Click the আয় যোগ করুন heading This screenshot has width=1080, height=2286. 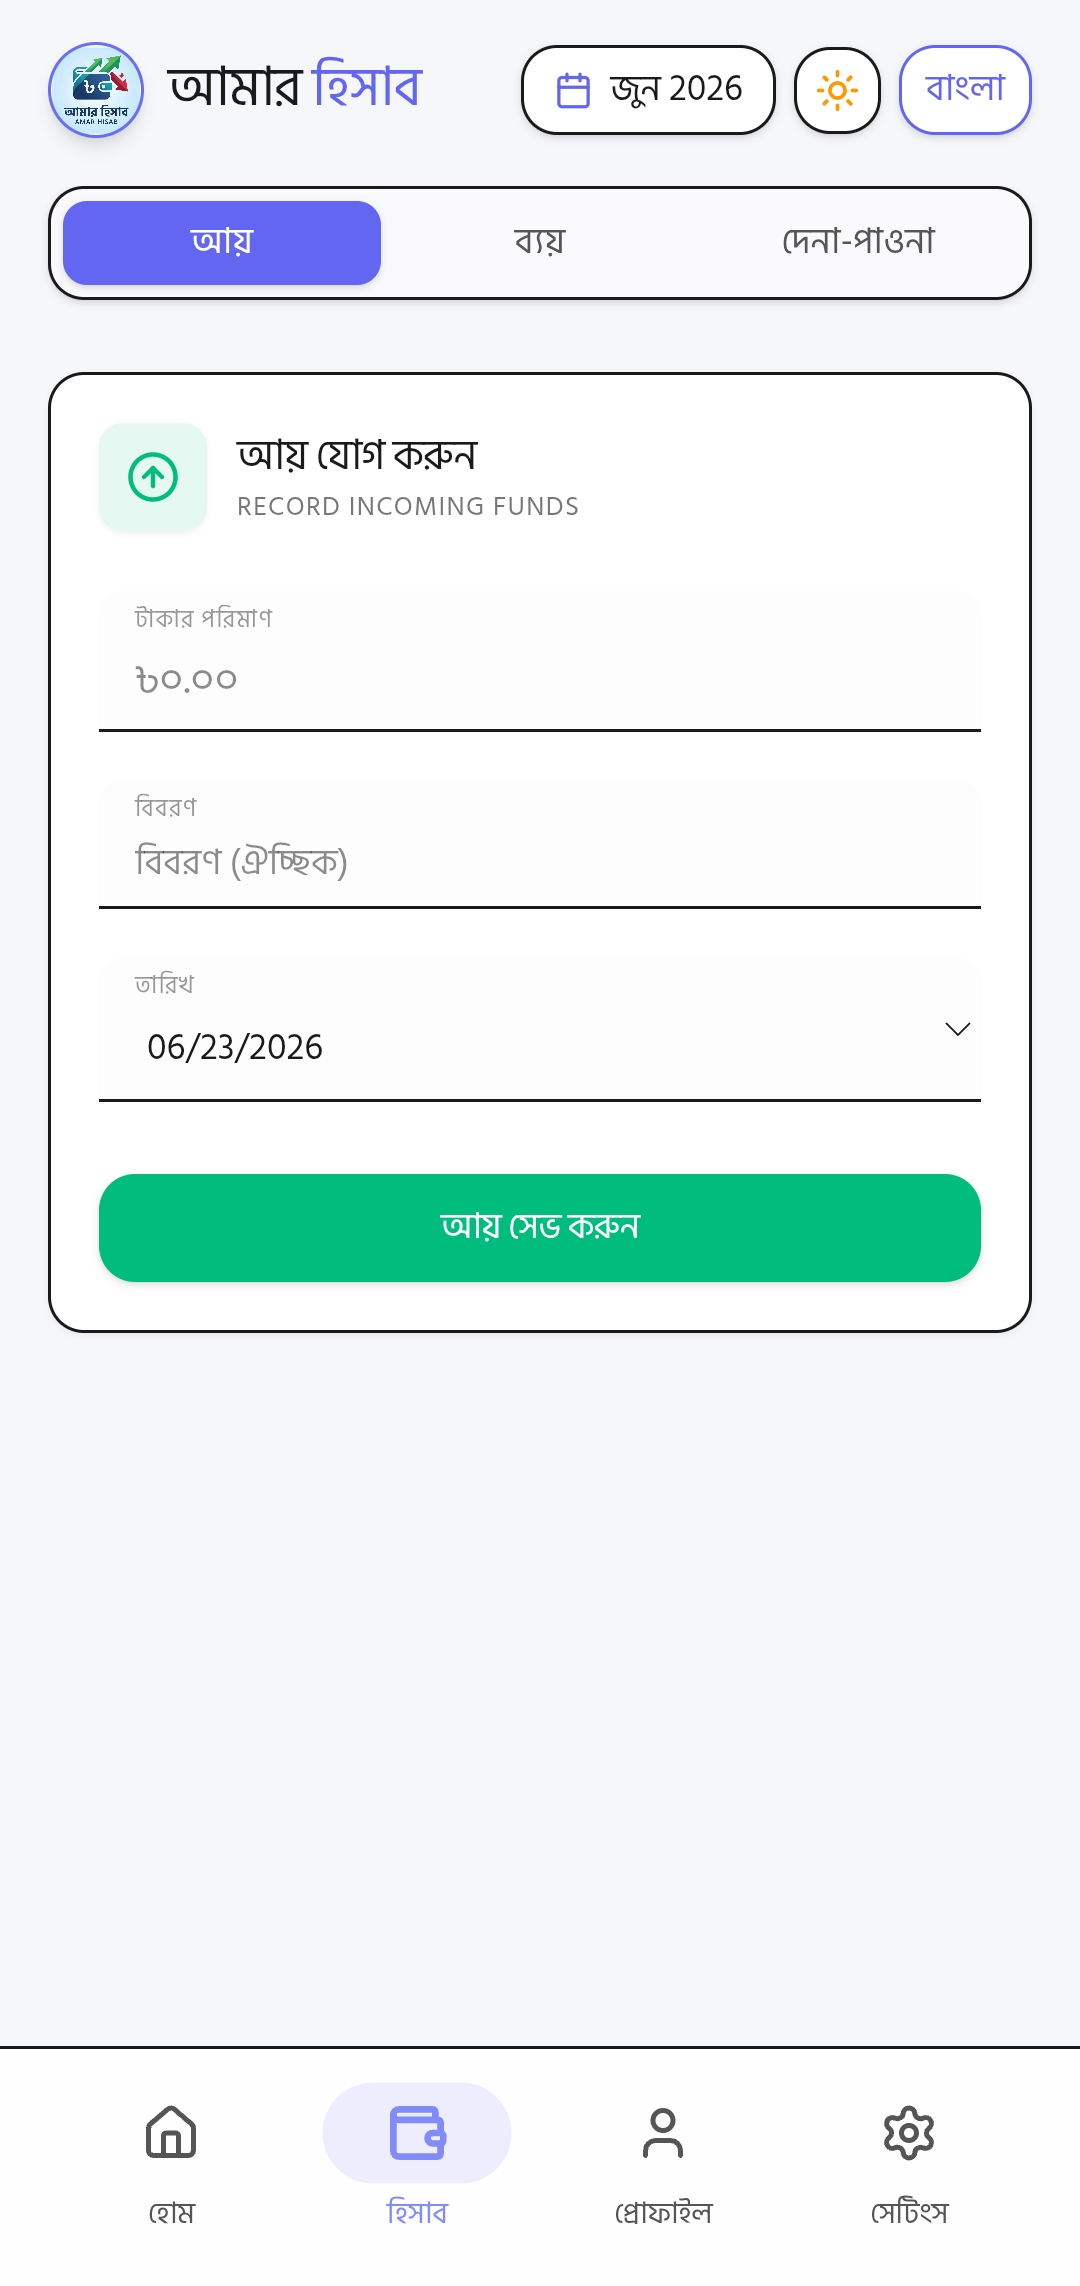coord(357,455)
